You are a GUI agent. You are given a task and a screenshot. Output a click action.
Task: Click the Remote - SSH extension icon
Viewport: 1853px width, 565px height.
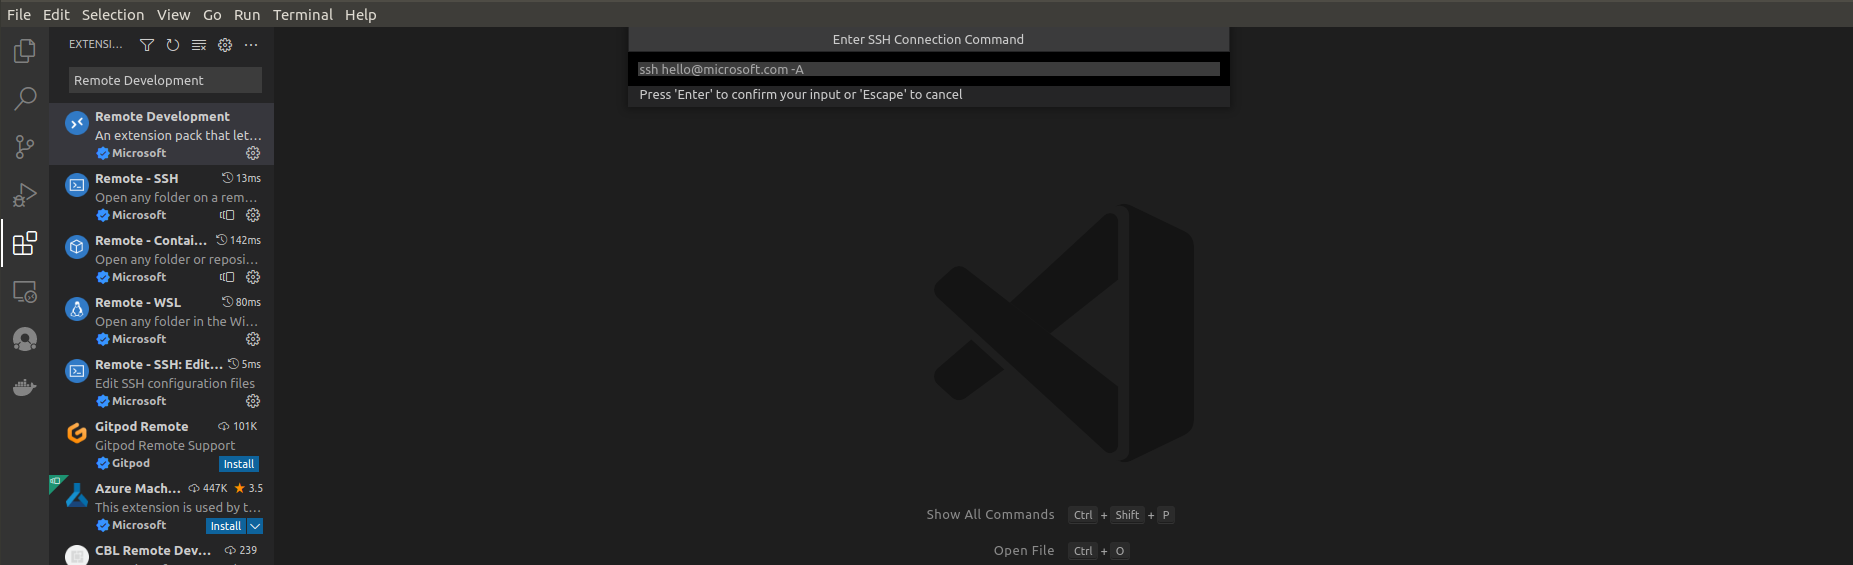point(77,185)
